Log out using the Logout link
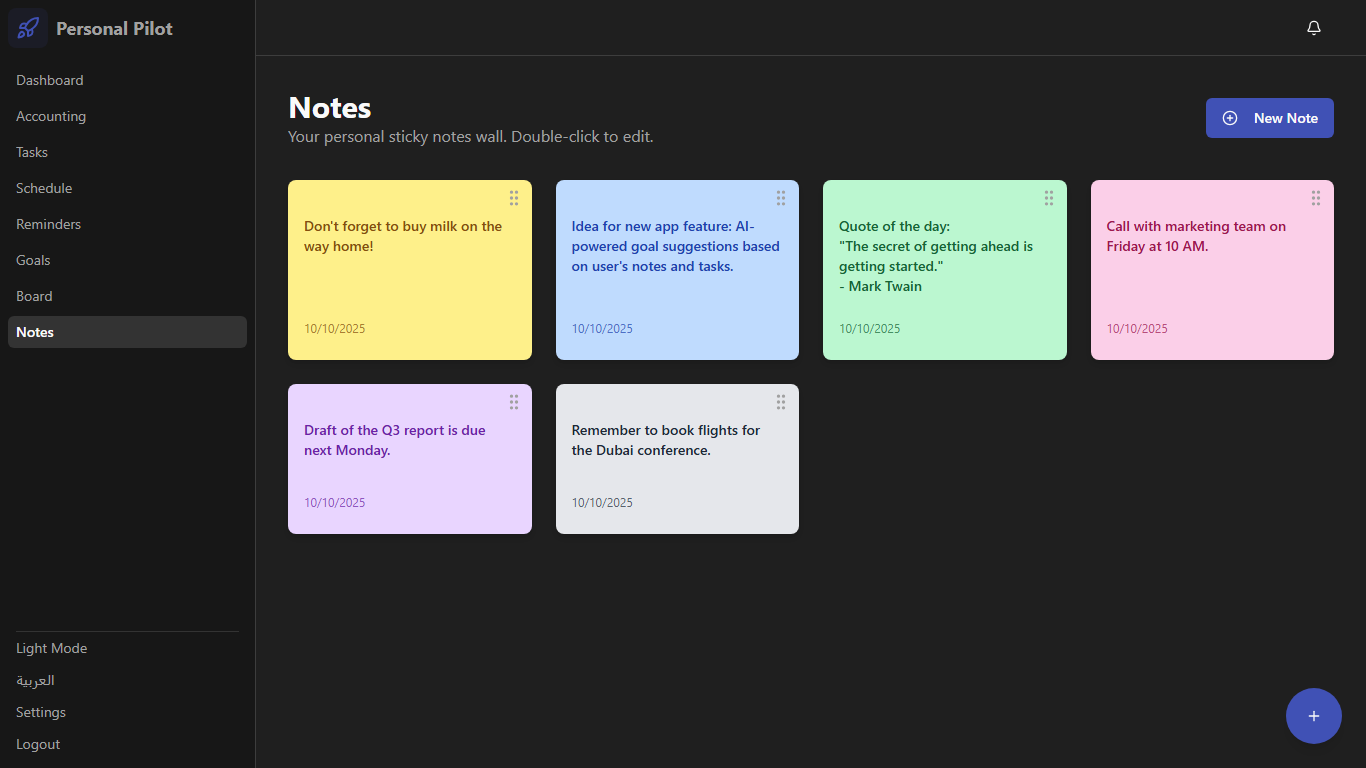This screenshot has width=1366, height=768. pos(38,744)
